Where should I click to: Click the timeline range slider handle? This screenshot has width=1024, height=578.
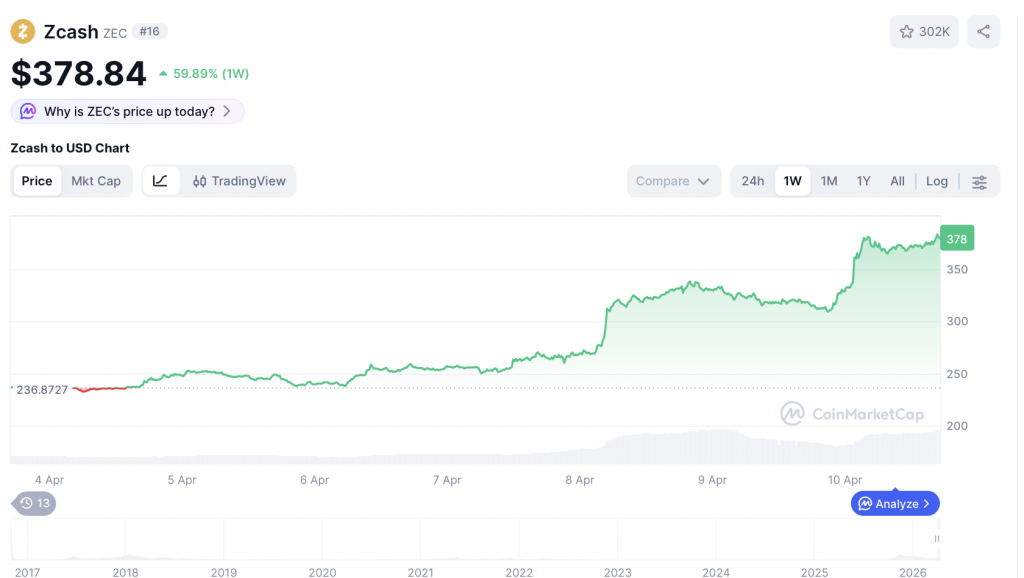click(937, 539)
